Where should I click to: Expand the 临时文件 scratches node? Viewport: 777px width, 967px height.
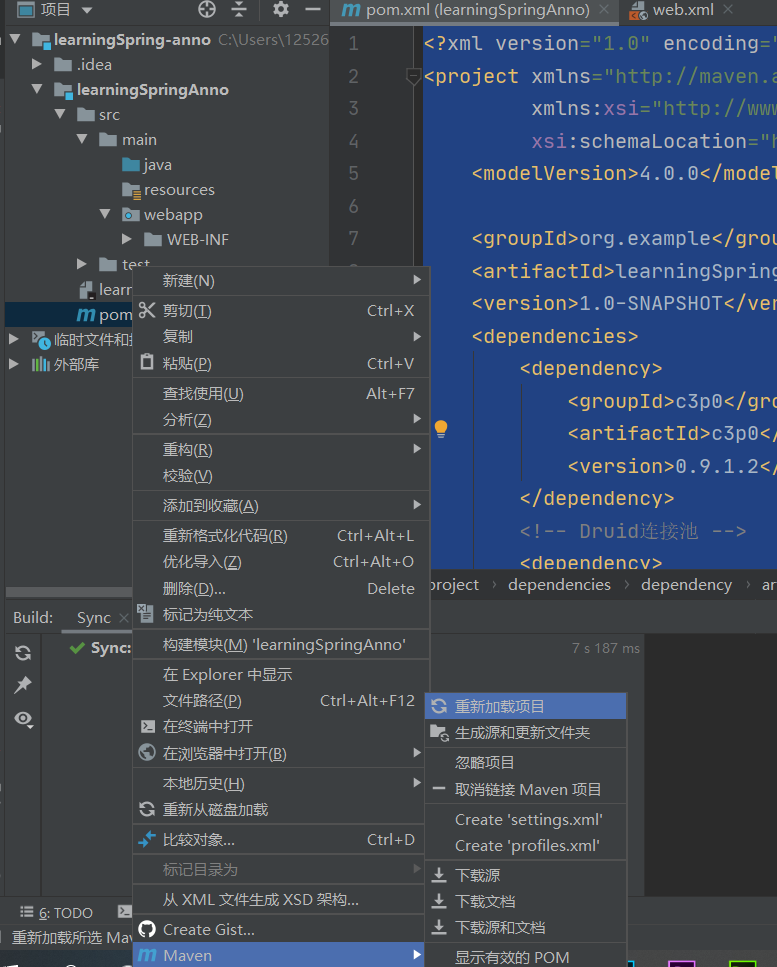tap(14, 339)
